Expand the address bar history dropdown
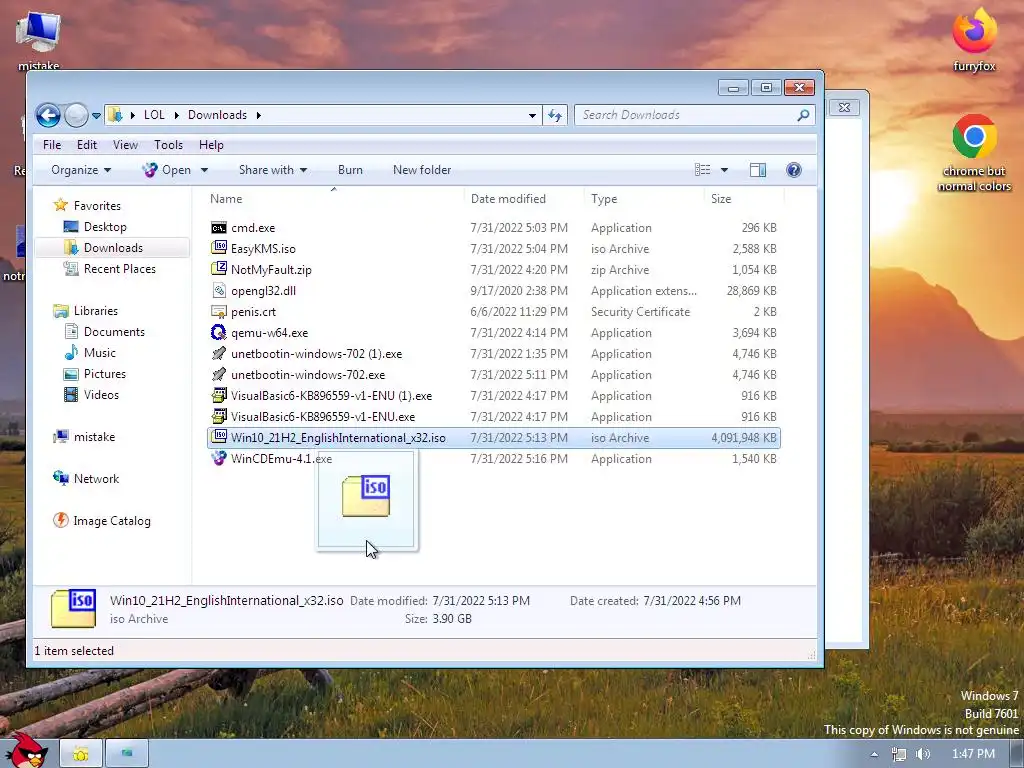The width and height of the screenshot is (1024, 768). [532, 116]
